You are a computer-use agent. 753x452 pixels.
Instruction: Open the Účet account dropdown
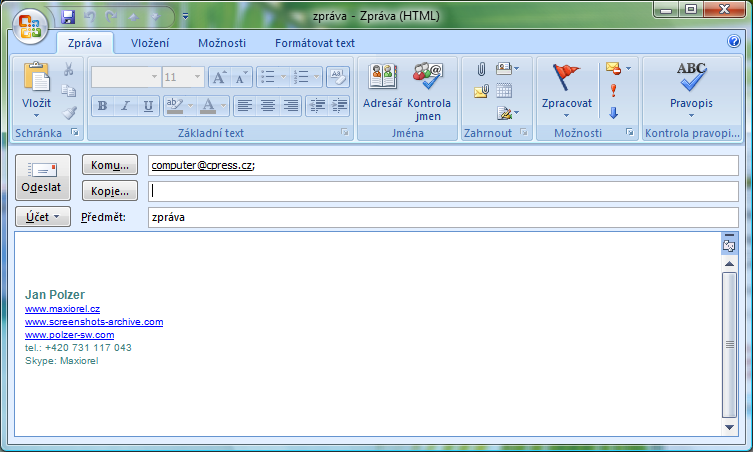pyautogui.click(x=43, y=217)
